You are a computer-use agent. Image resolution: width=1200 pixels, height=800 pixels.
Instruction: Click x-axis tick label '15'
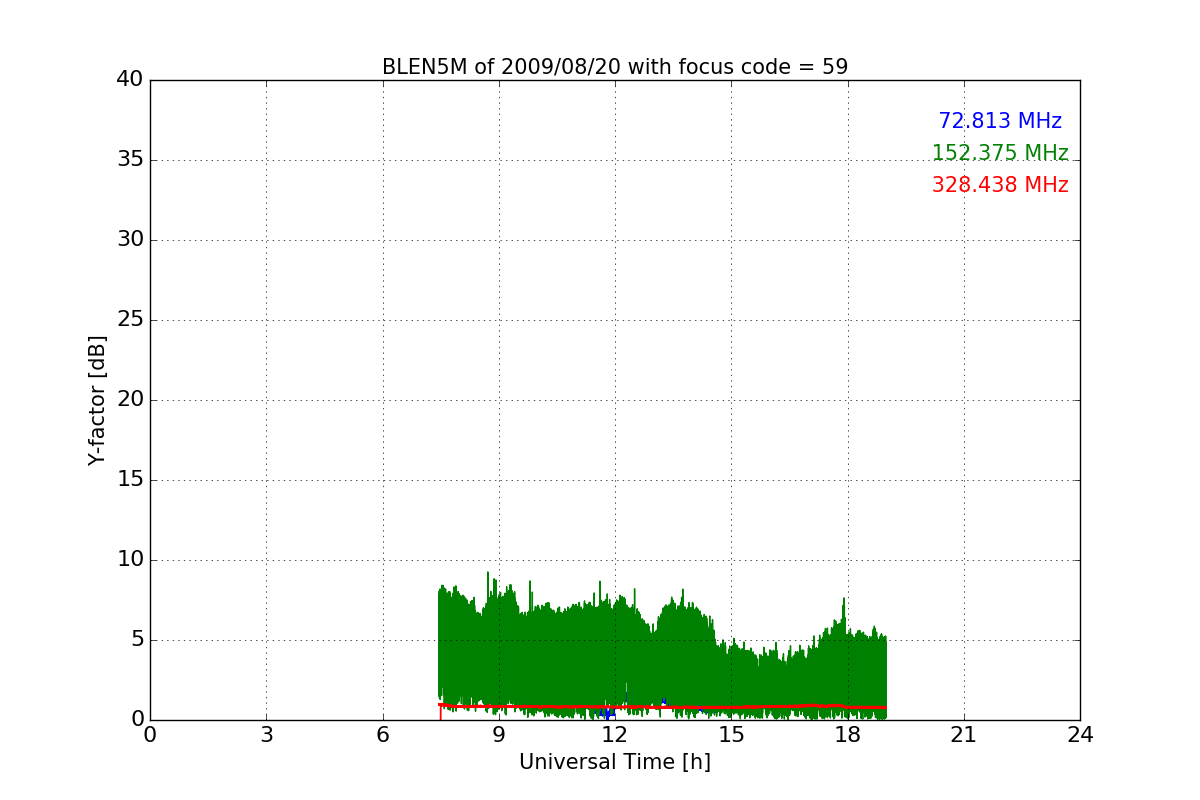(x=731, y=735)
